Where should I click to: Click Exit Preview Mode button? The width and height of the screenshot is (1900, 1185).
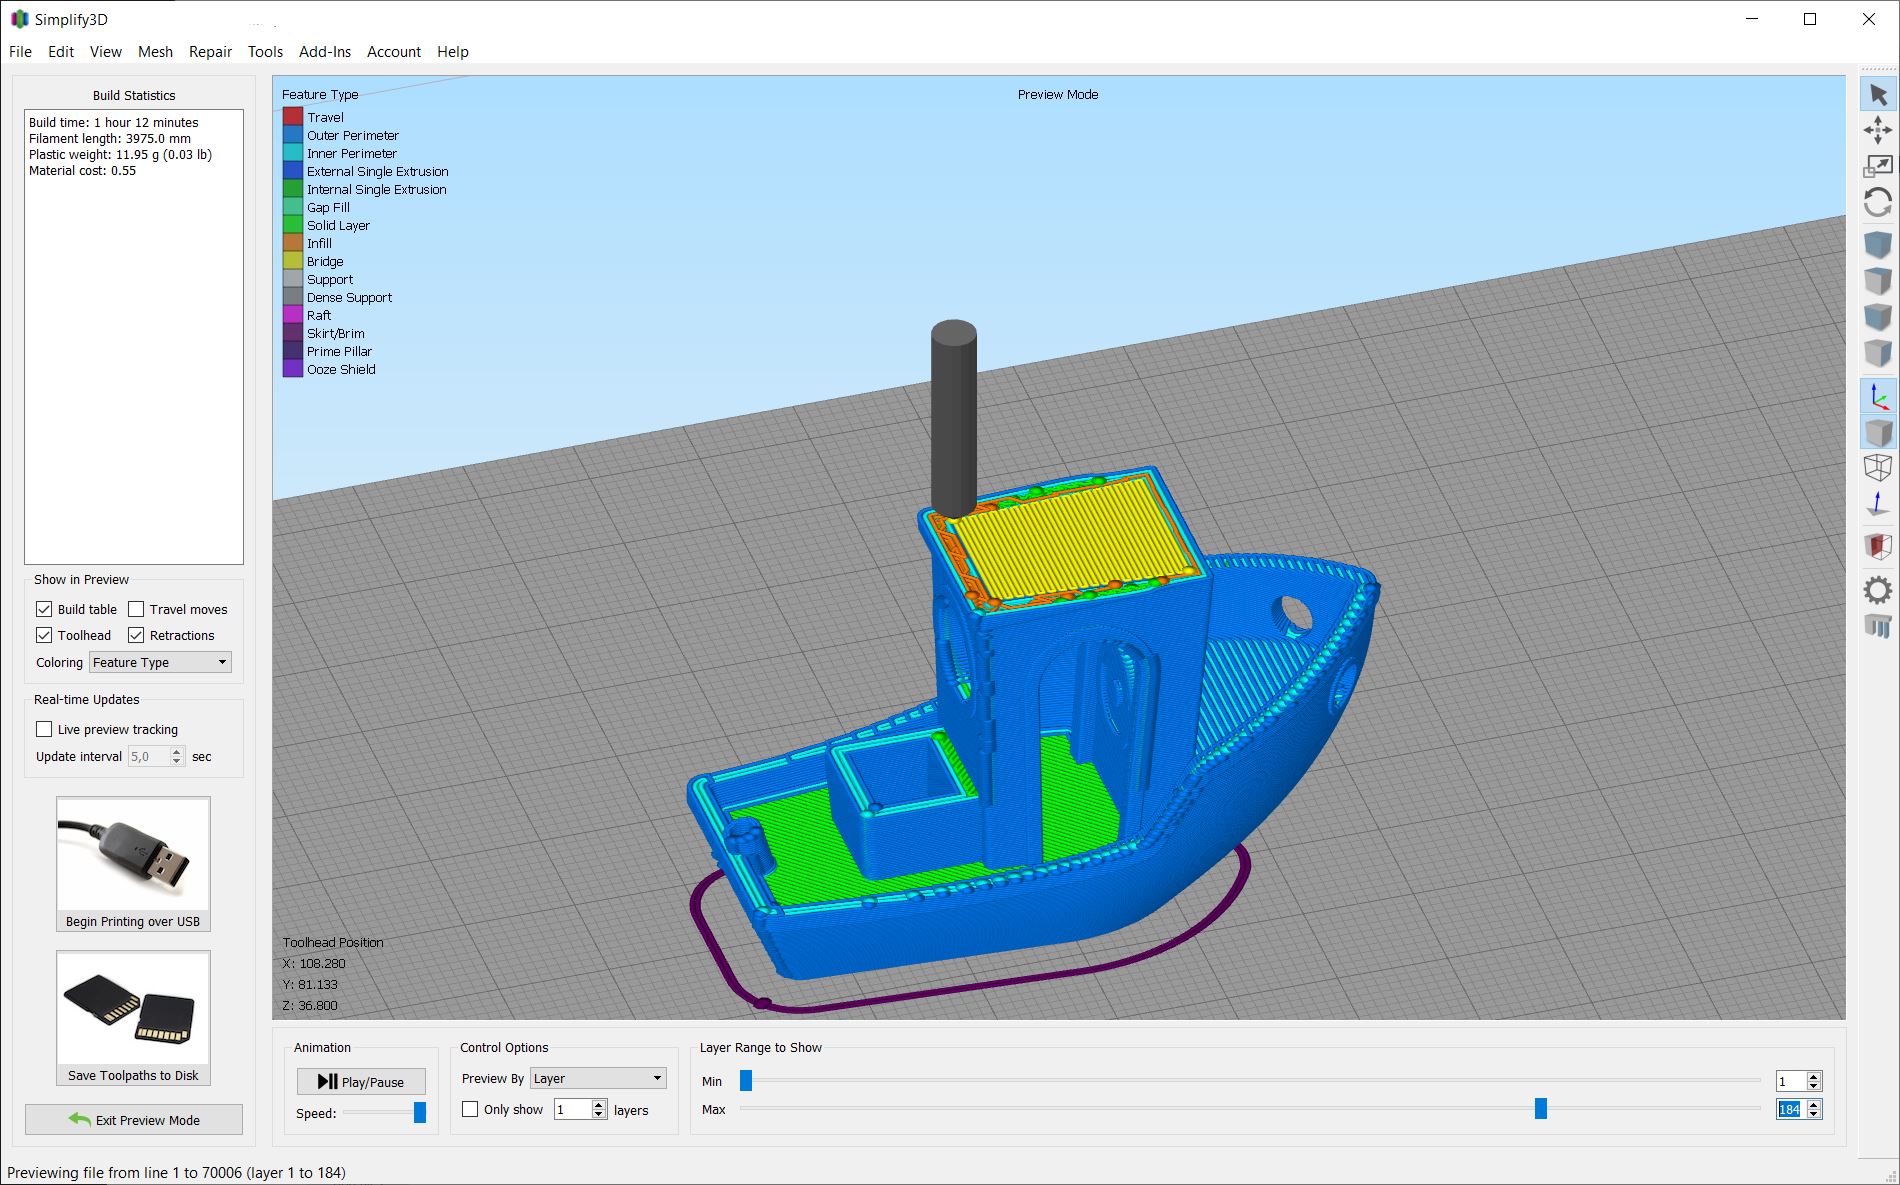point(134,1120)
